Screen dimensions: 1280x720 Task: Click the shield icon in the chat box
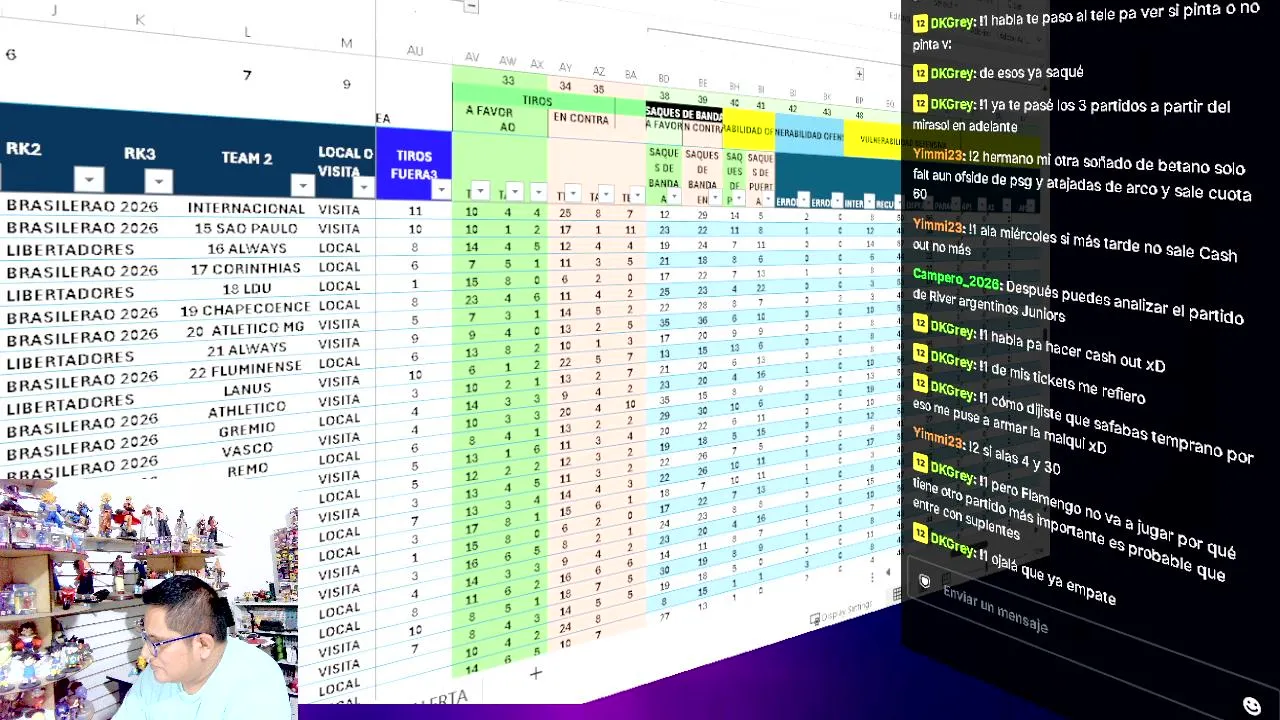pyautogui.click(x=925, y=581)
